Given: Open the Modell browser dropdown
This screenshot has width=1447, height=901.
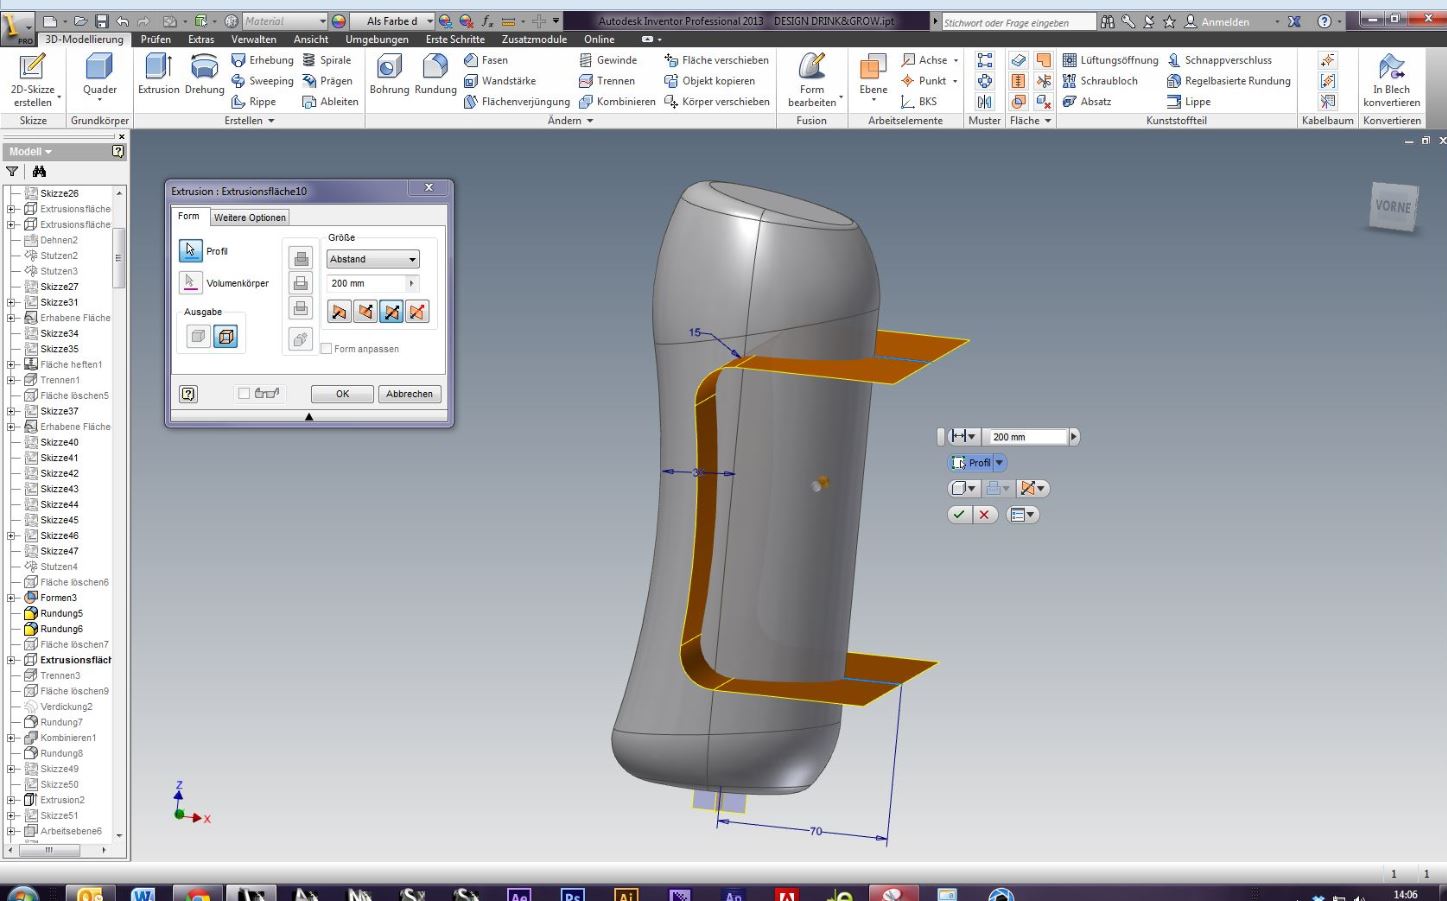Looking at the screenshot, I should [x=31, y=152].
